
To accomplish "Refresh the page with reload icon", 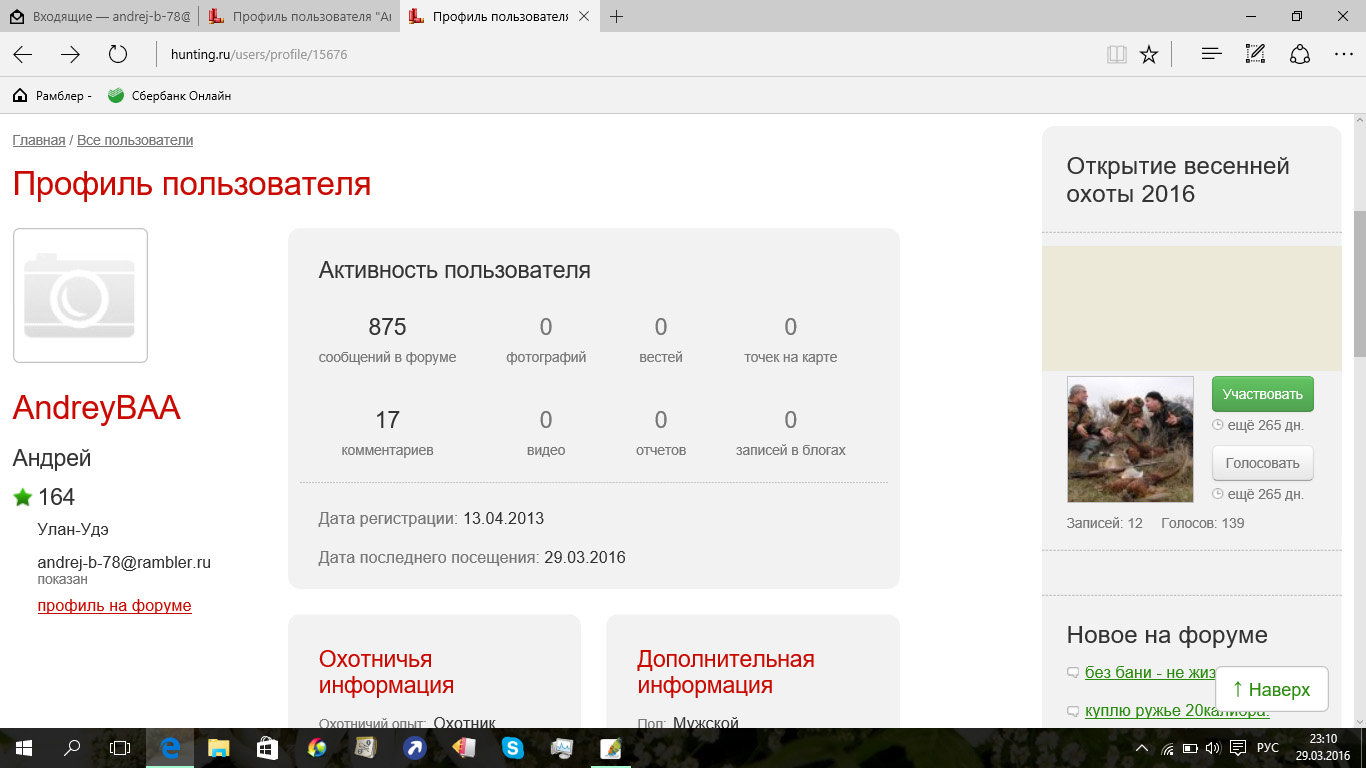I will tap(118, 55).
